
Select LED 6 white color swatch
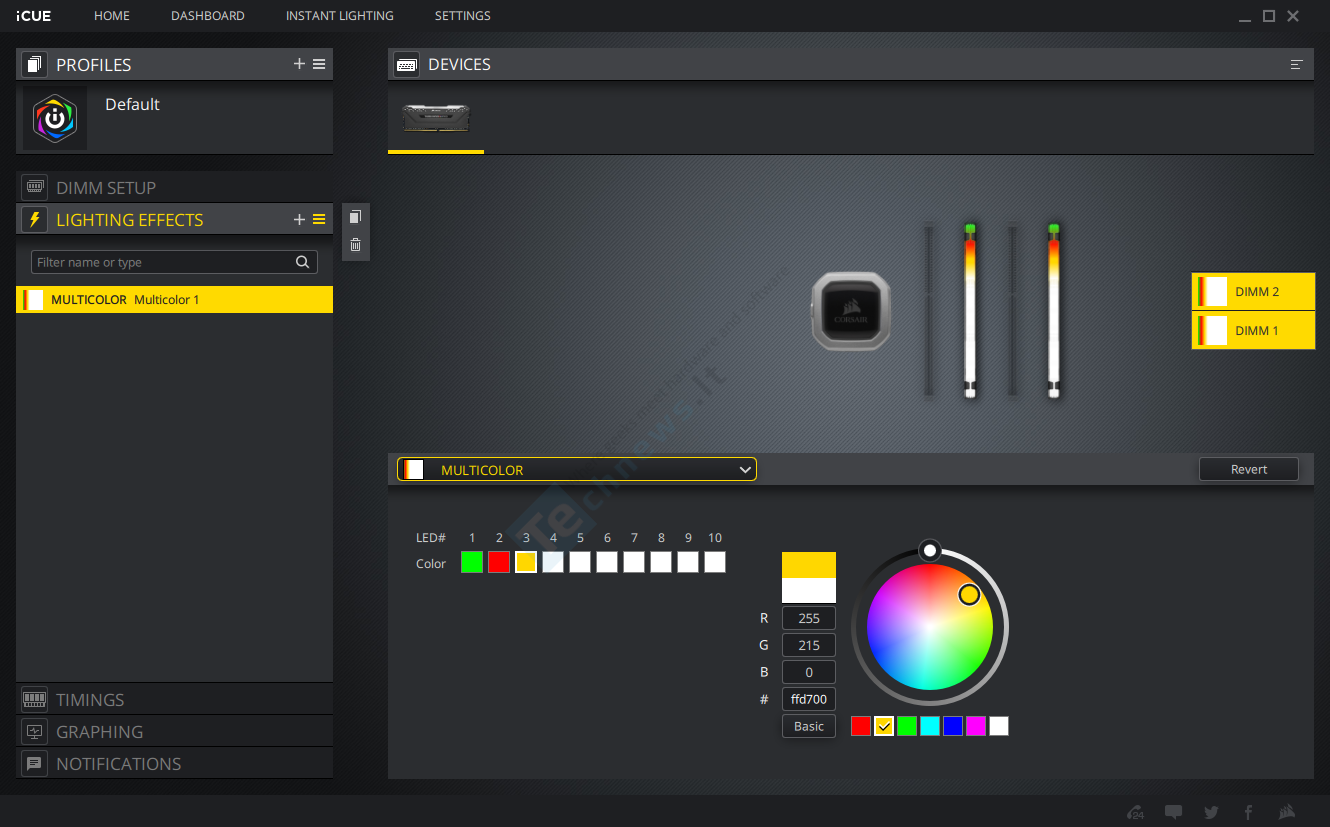click(x=607, y=562)
